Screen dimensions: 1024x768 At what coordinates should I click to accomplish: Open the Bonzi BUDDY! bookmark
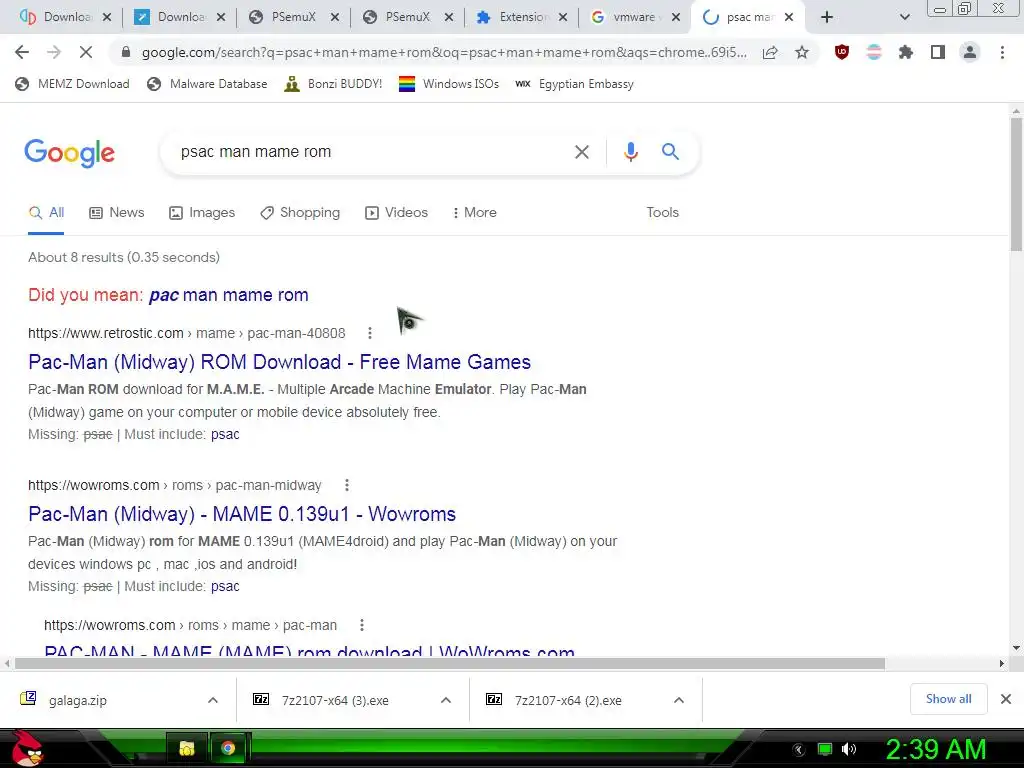tap(333, 84)
